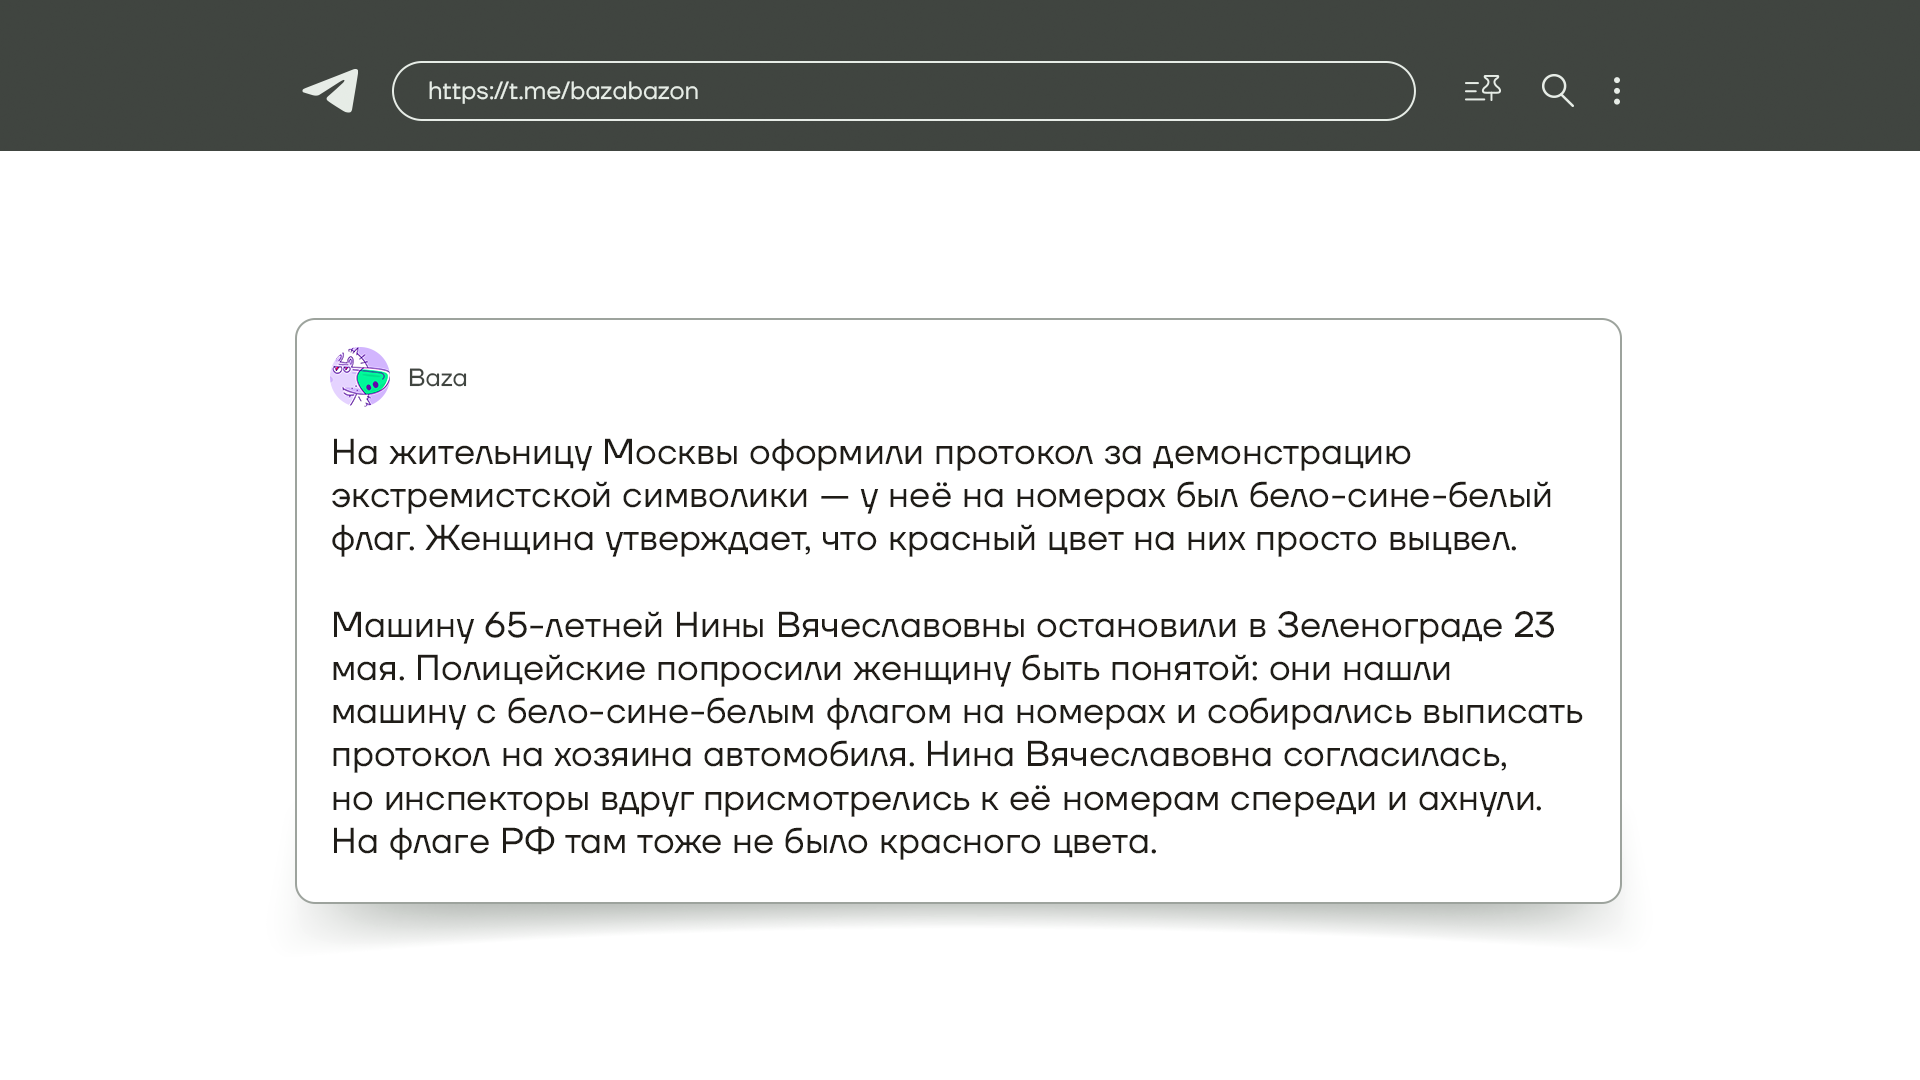Viewport: 1920px width, 1080px height.
Task: Click the last sentence about красного цвета
Action: point(744,842)
